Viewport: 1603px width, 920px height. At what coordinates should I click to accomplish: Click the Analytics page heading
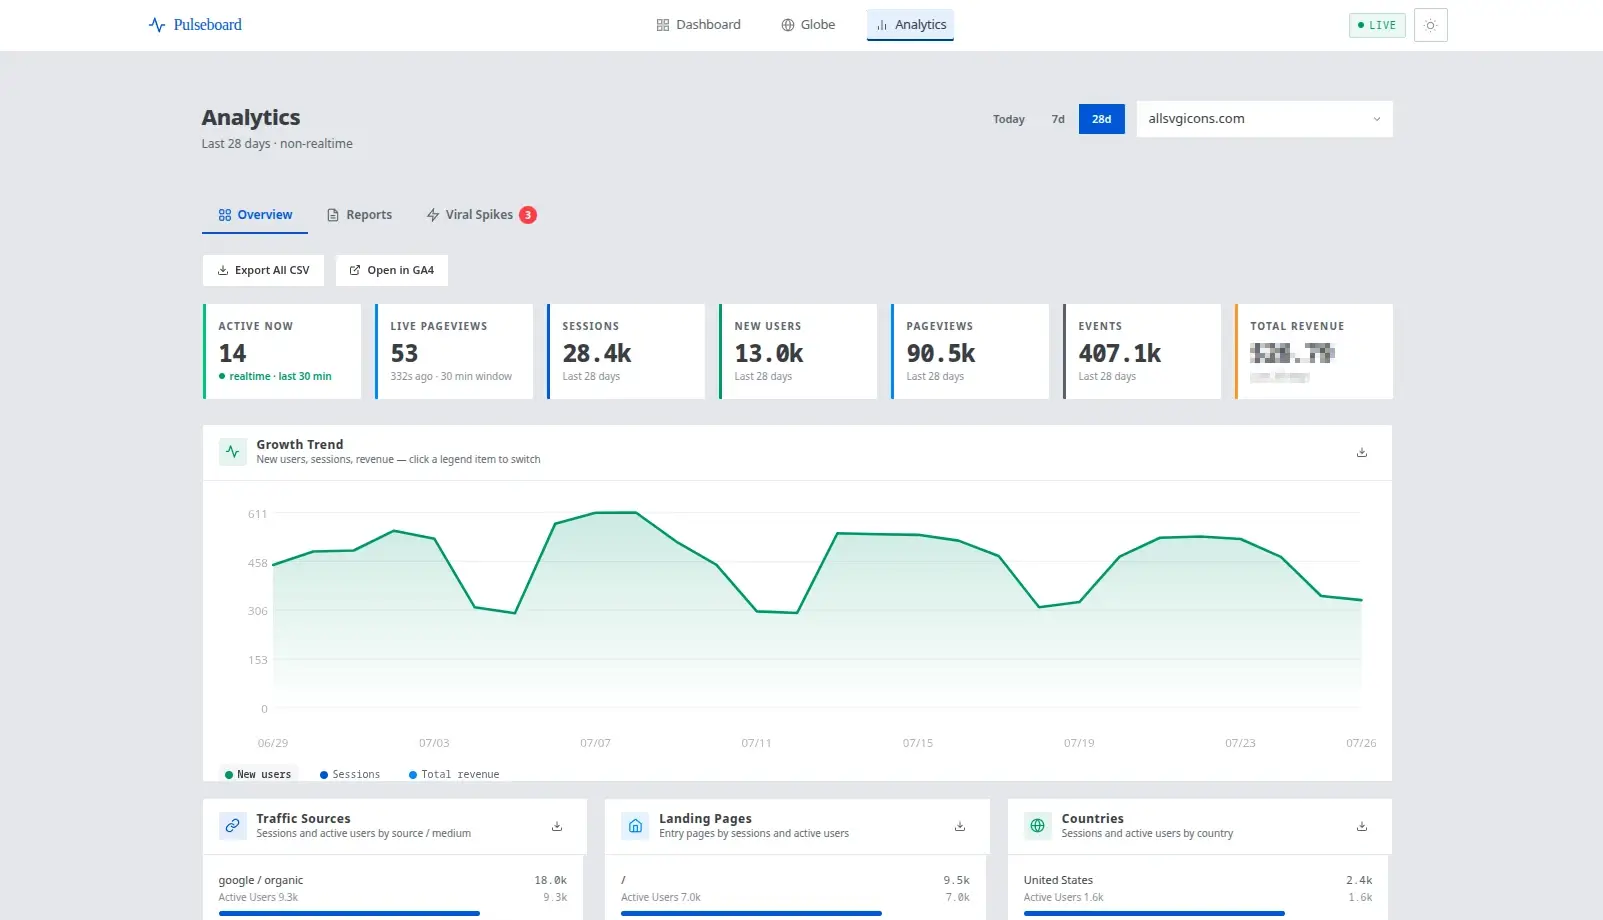click(x=251, y=118)
